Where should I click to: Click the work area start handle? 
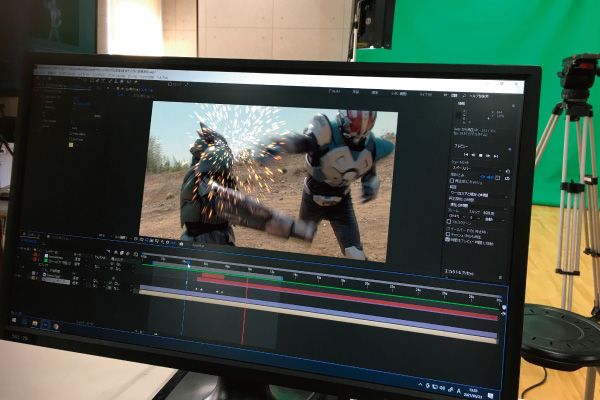pyautogui.click(x=153, y=263)
